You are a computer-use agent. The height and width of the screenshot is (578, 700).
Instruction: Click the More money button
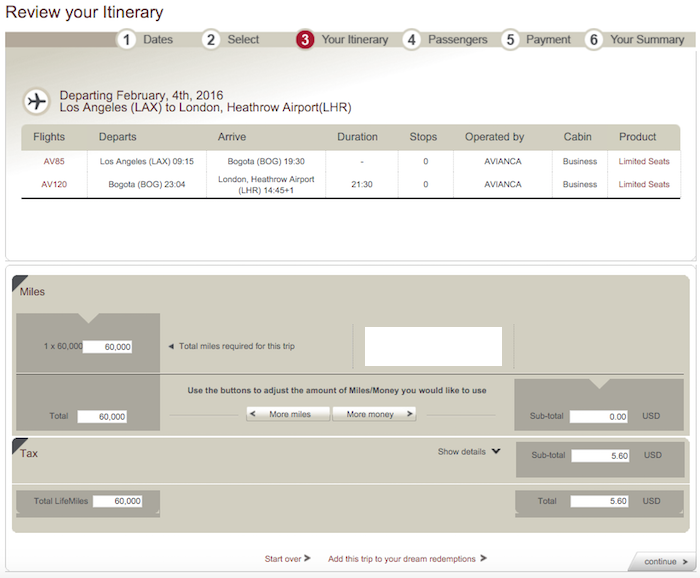click(374, 414)
